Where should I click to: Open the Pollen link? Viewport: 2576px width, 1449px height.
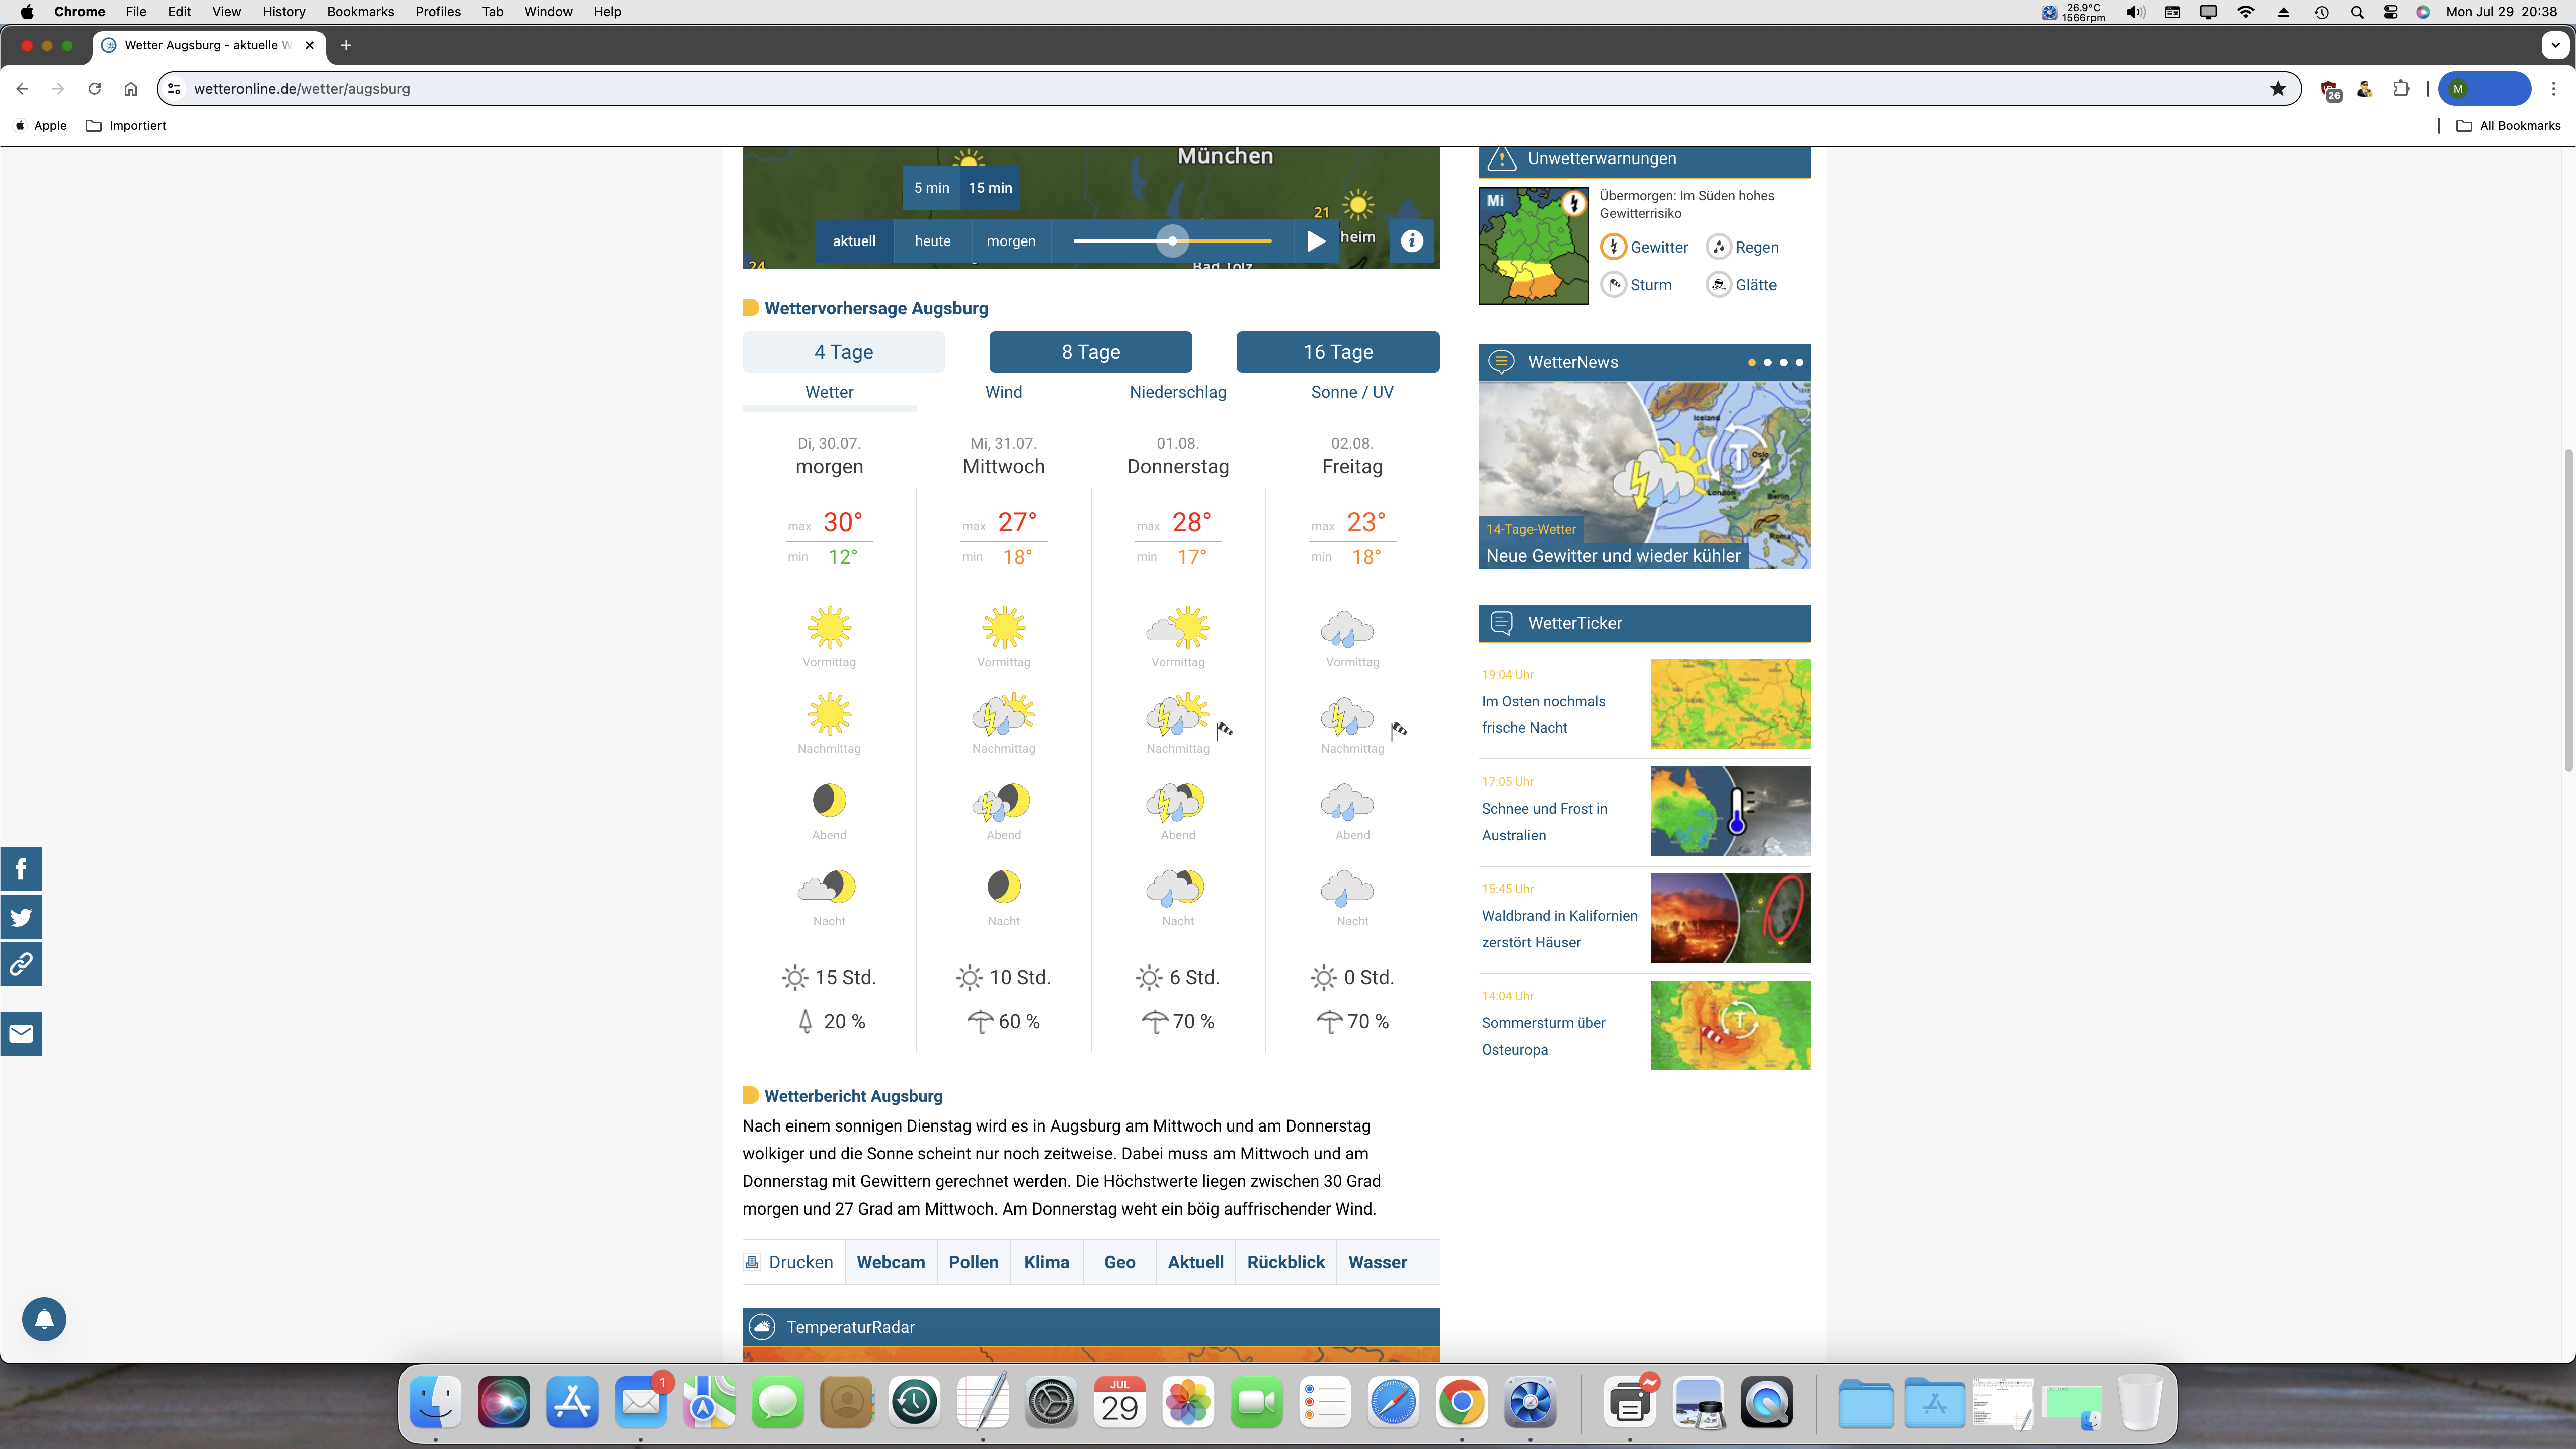point(973,1262)
